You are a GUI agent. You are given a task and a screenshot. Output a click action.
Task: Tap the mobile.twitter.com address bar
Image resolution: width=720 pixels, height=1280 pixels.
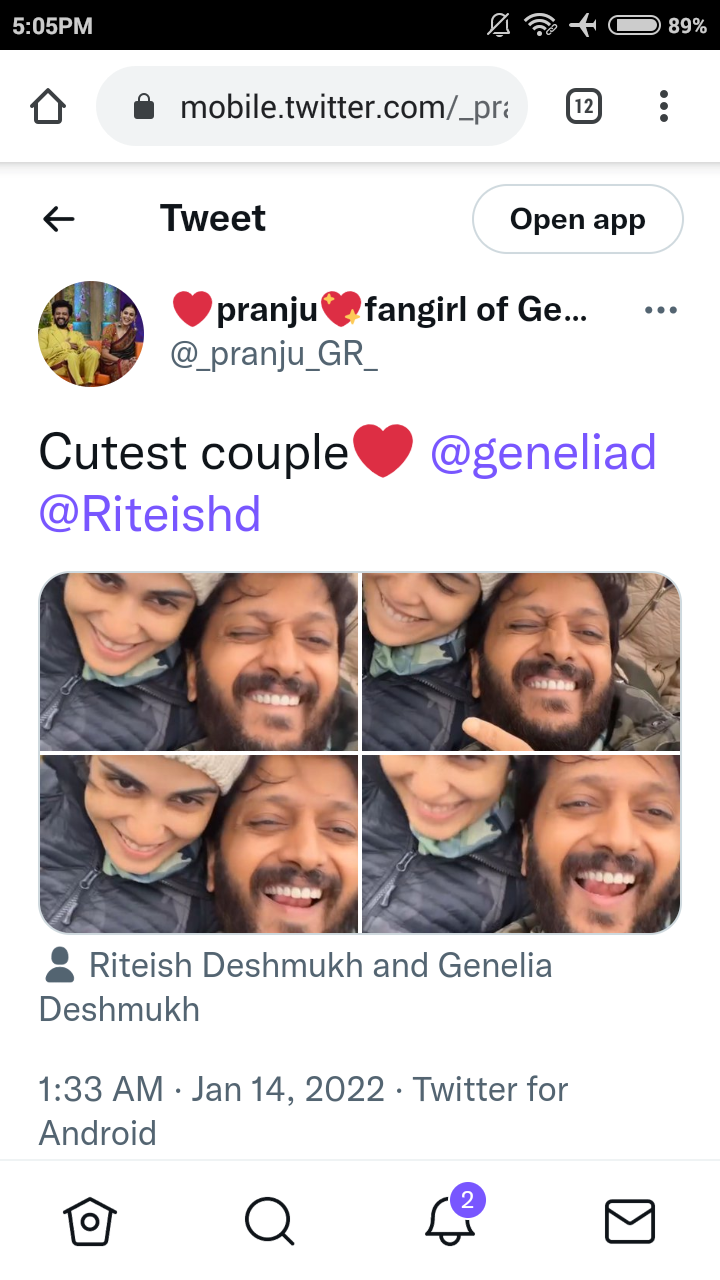click(312, 106)
